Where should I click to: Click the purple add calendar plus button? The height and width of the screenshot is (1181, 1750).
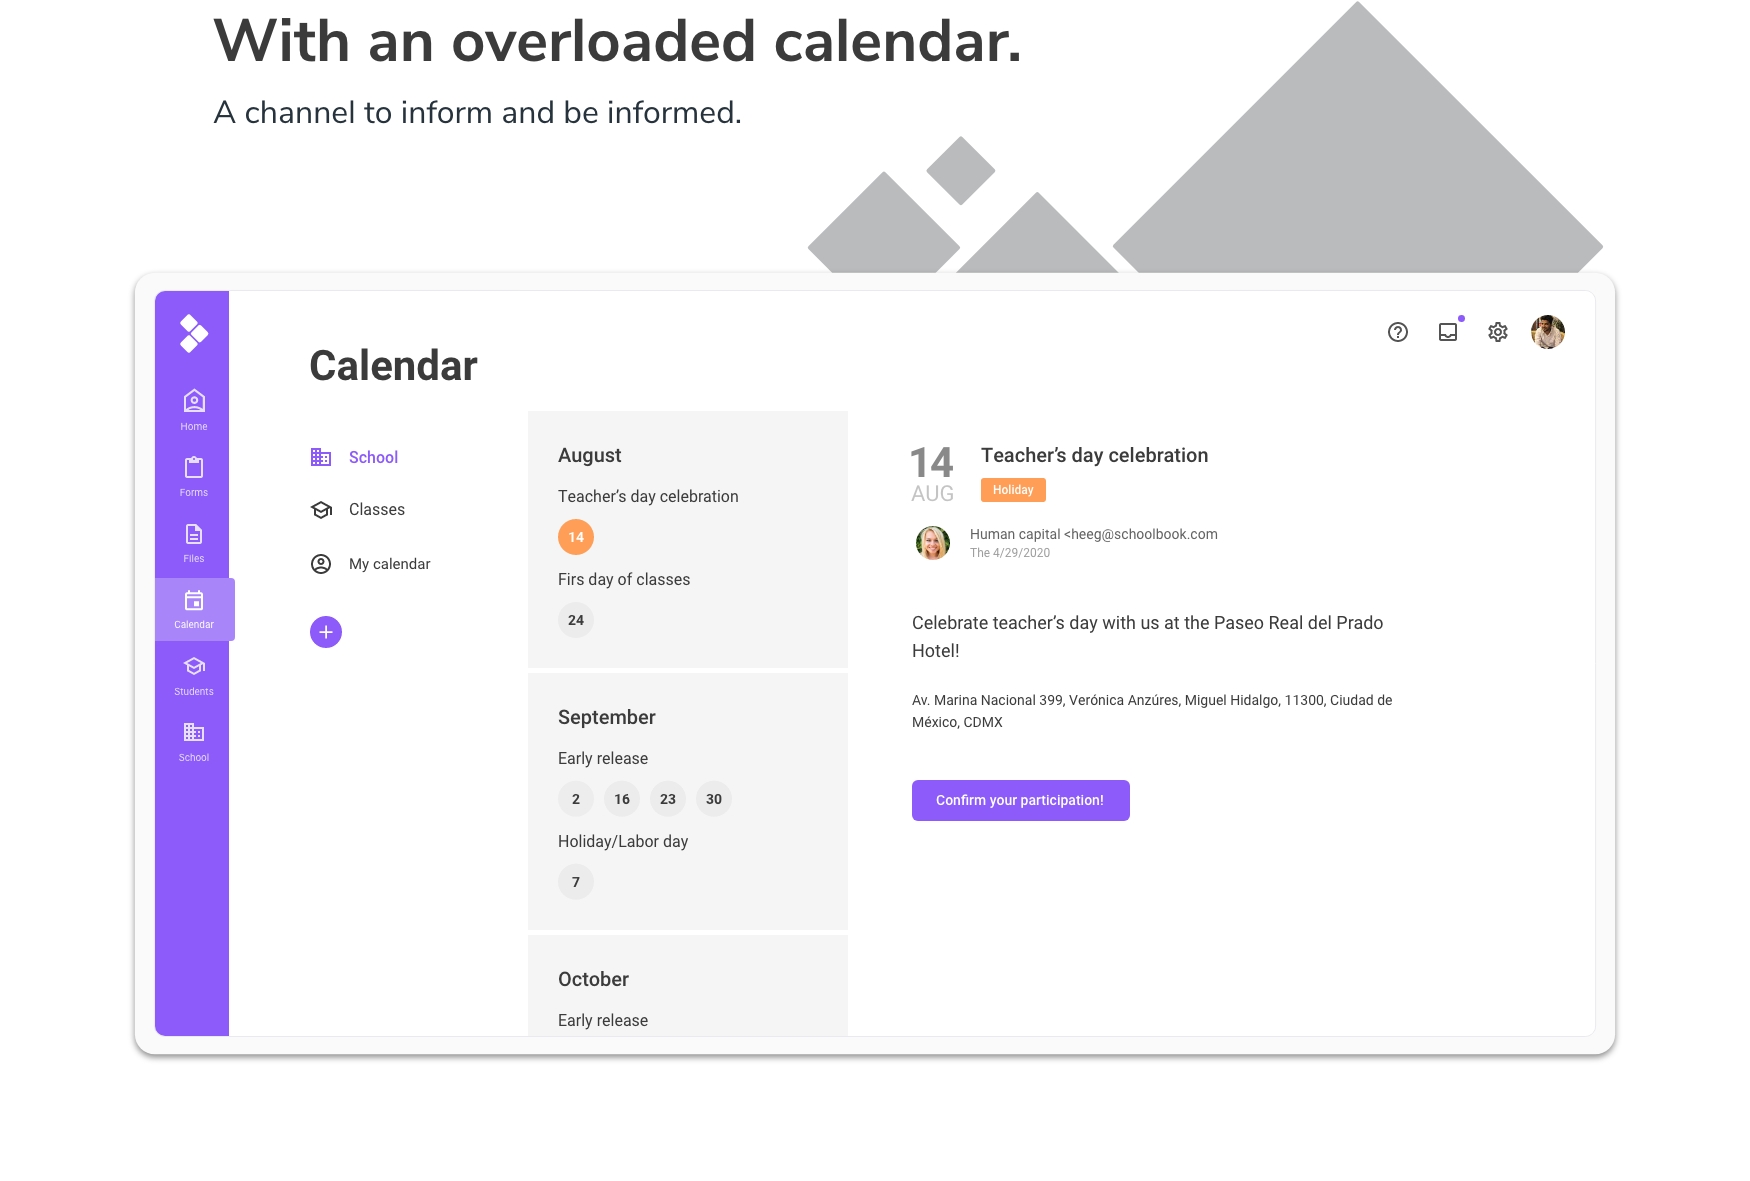[326, 632]
